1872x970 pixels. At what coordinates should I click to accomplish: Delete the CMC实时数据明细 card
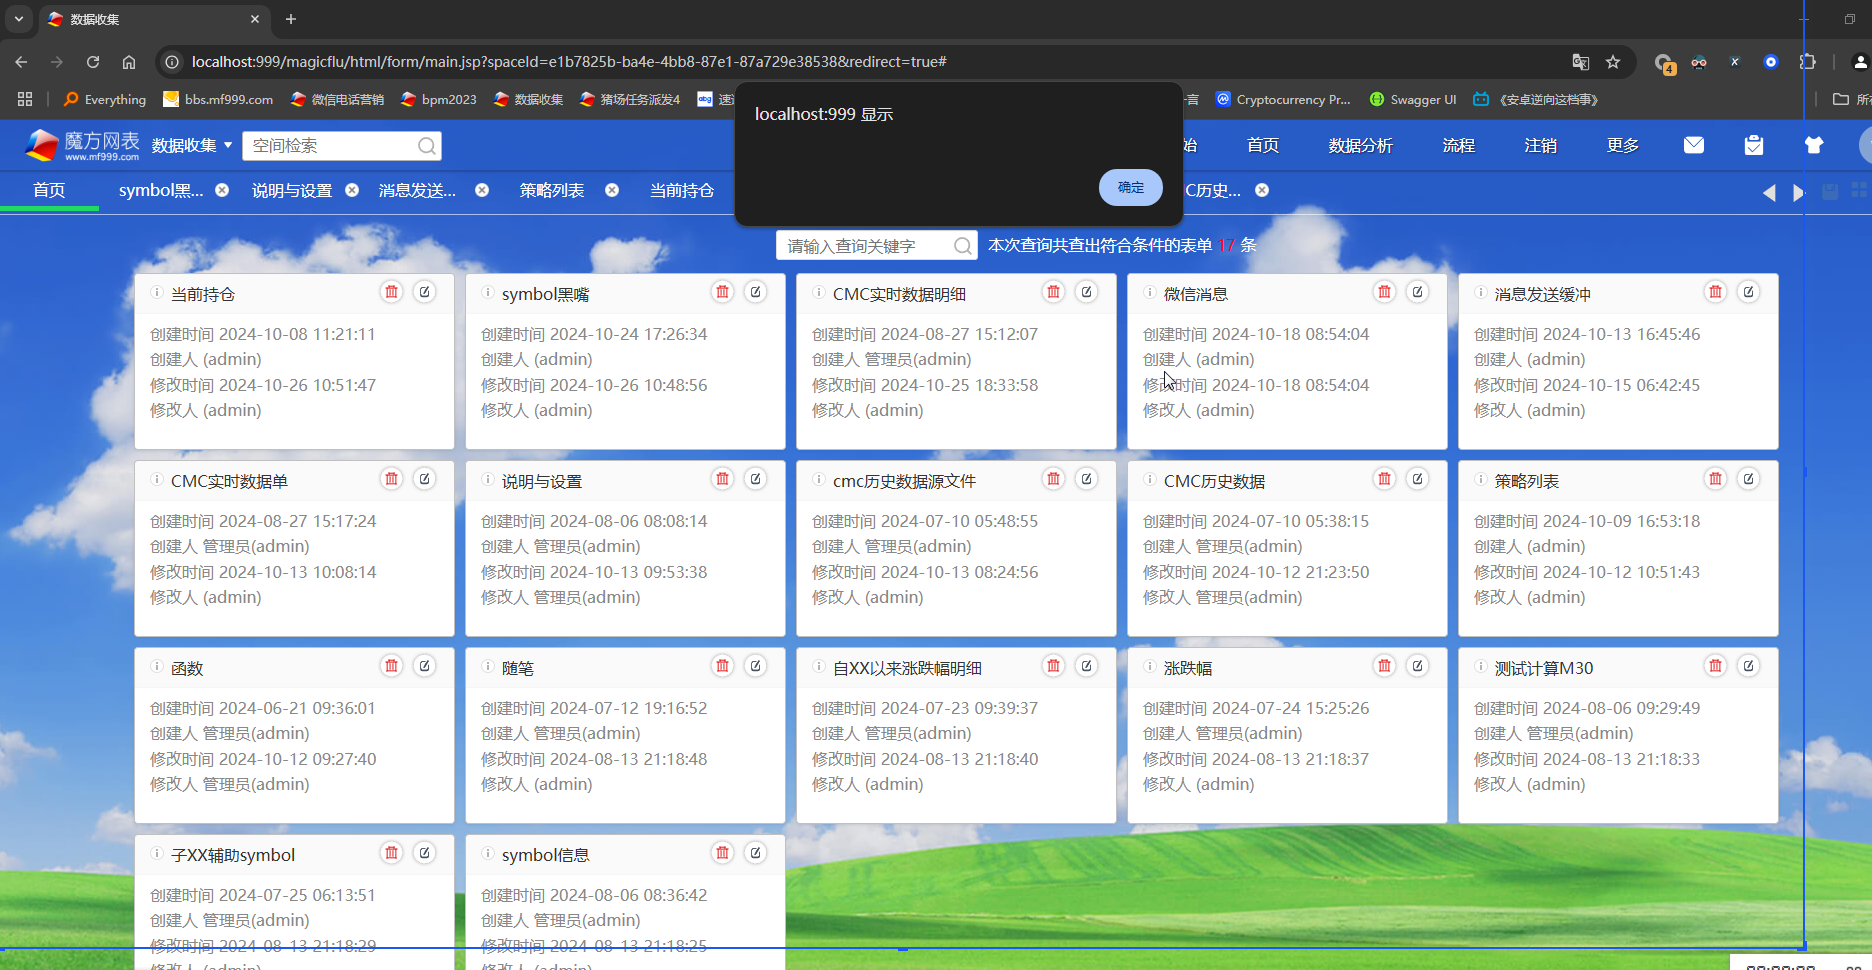click(x=1054, y=292)
